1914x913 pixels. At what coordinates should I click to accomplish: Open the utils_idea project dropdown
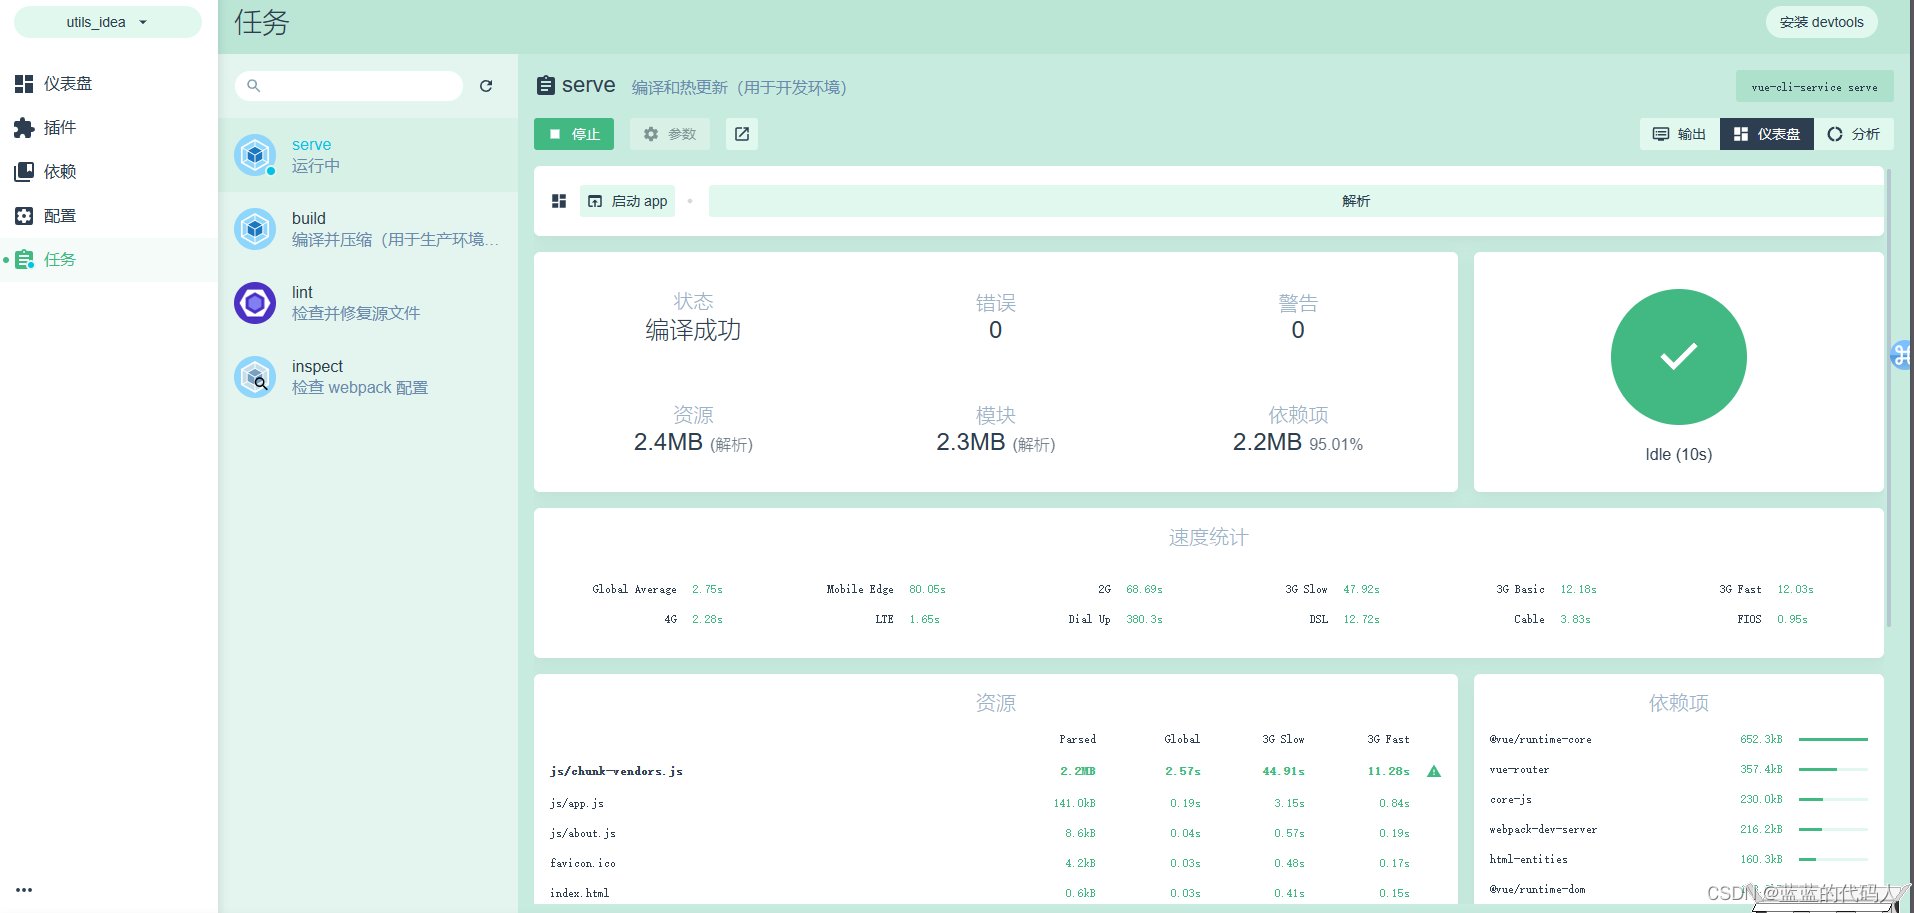(108, 22)
